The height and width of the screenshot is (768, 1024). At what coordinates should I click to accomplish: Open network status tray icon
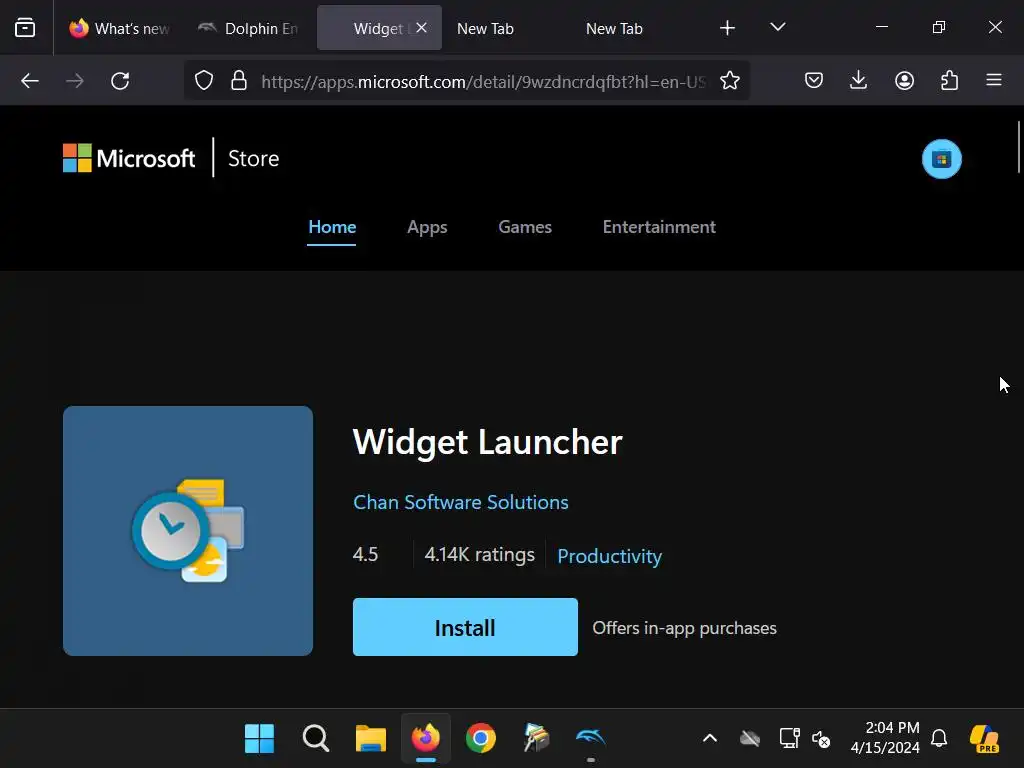tap(790, 739)
